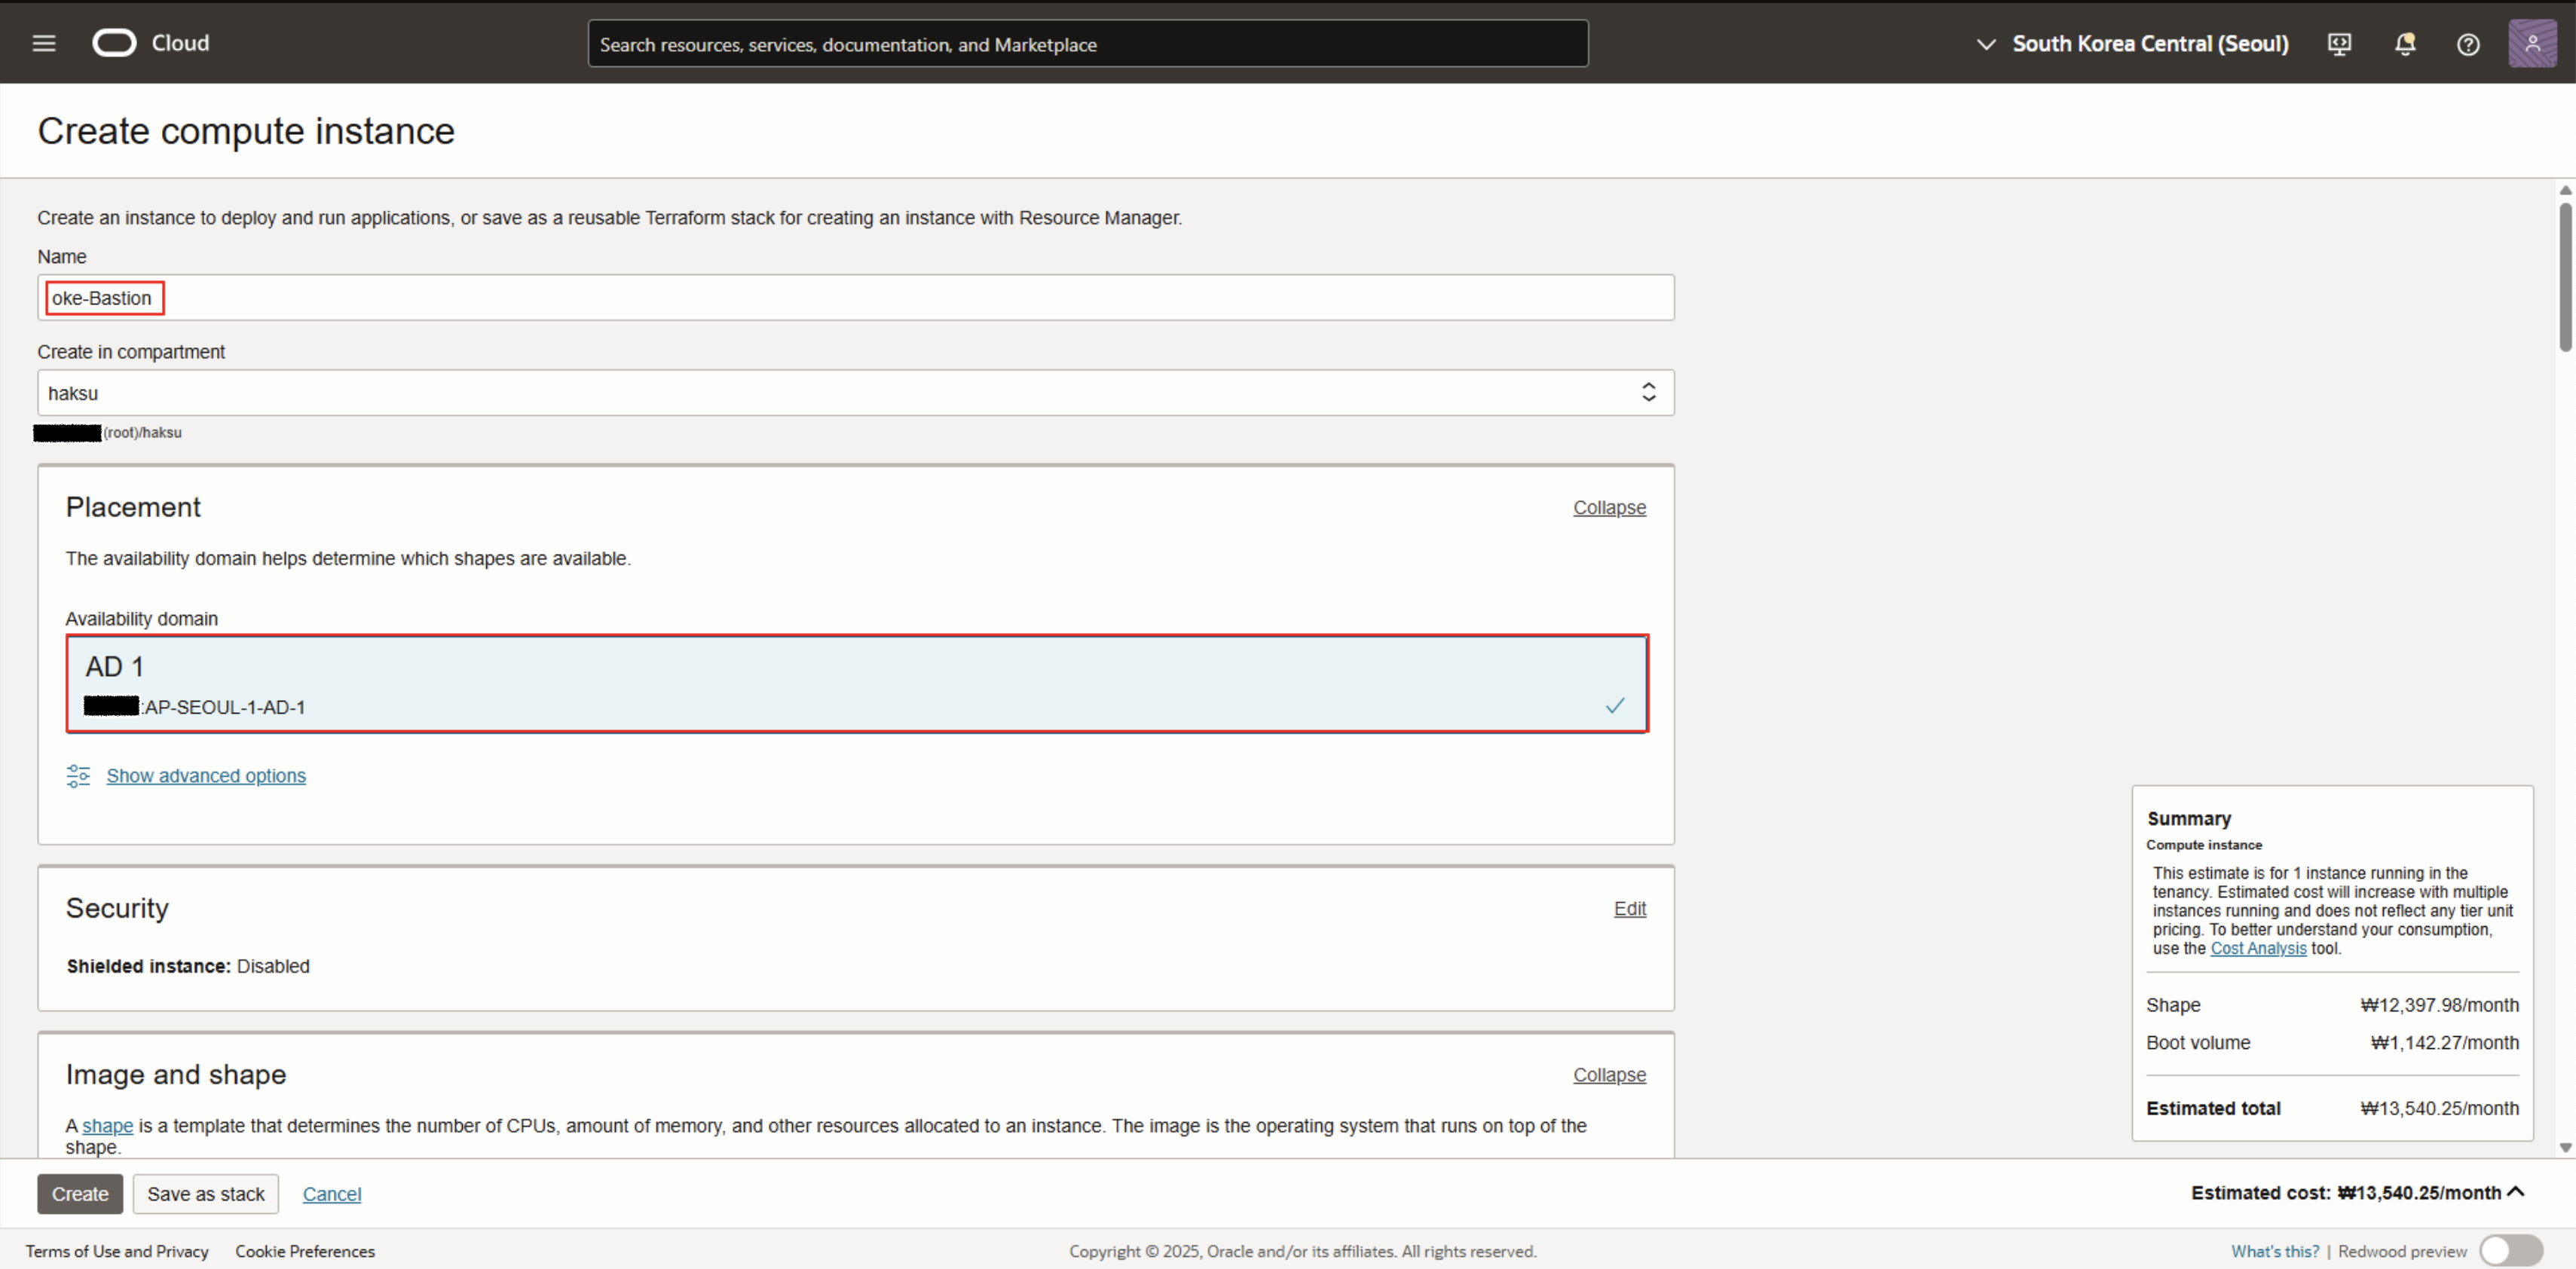This screenshot has height=1269, width=2576.
Task: Click Save as stack
Action: [x=205, y=1194]
